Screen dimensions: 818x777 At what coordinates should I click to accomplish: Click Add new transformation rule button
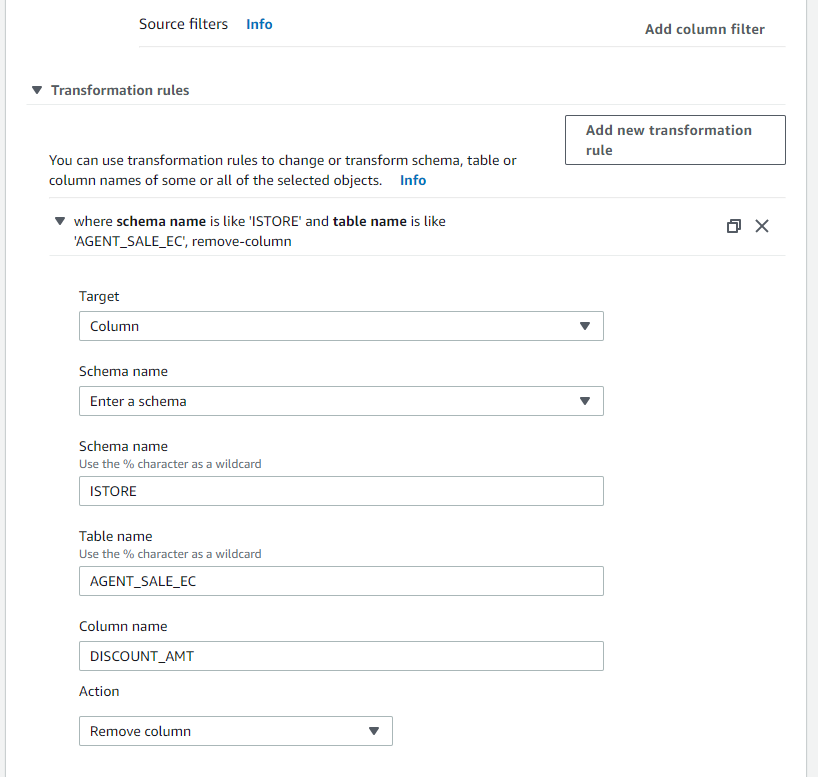pos(675,140)
